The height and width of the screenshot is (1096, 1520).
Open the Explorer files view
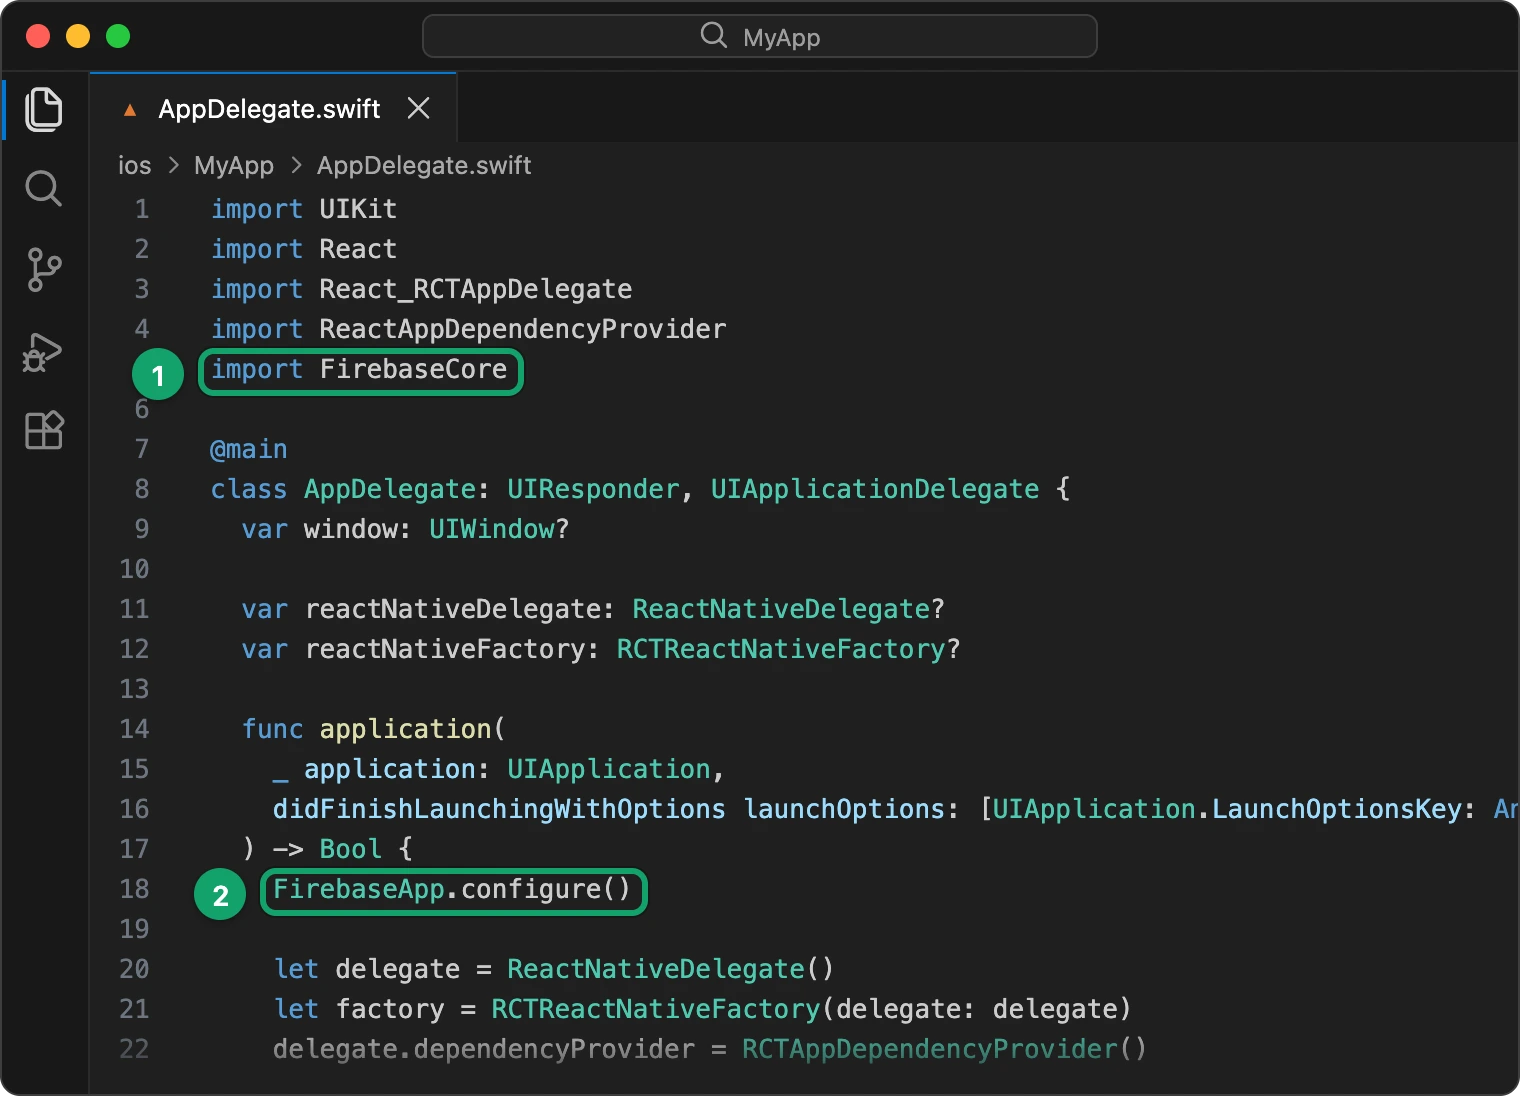(44, 109)
